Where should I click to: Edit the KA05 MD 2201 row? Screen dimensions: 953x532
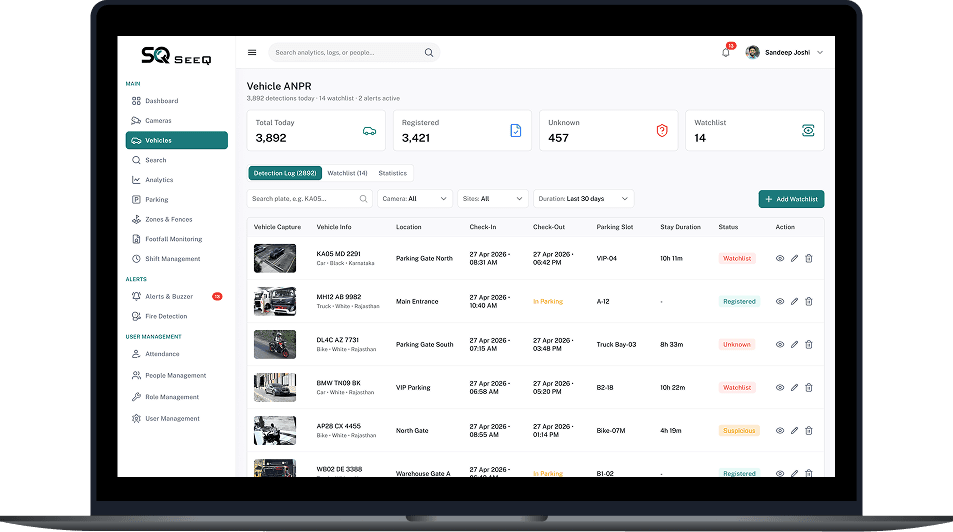tap(794, 258)
